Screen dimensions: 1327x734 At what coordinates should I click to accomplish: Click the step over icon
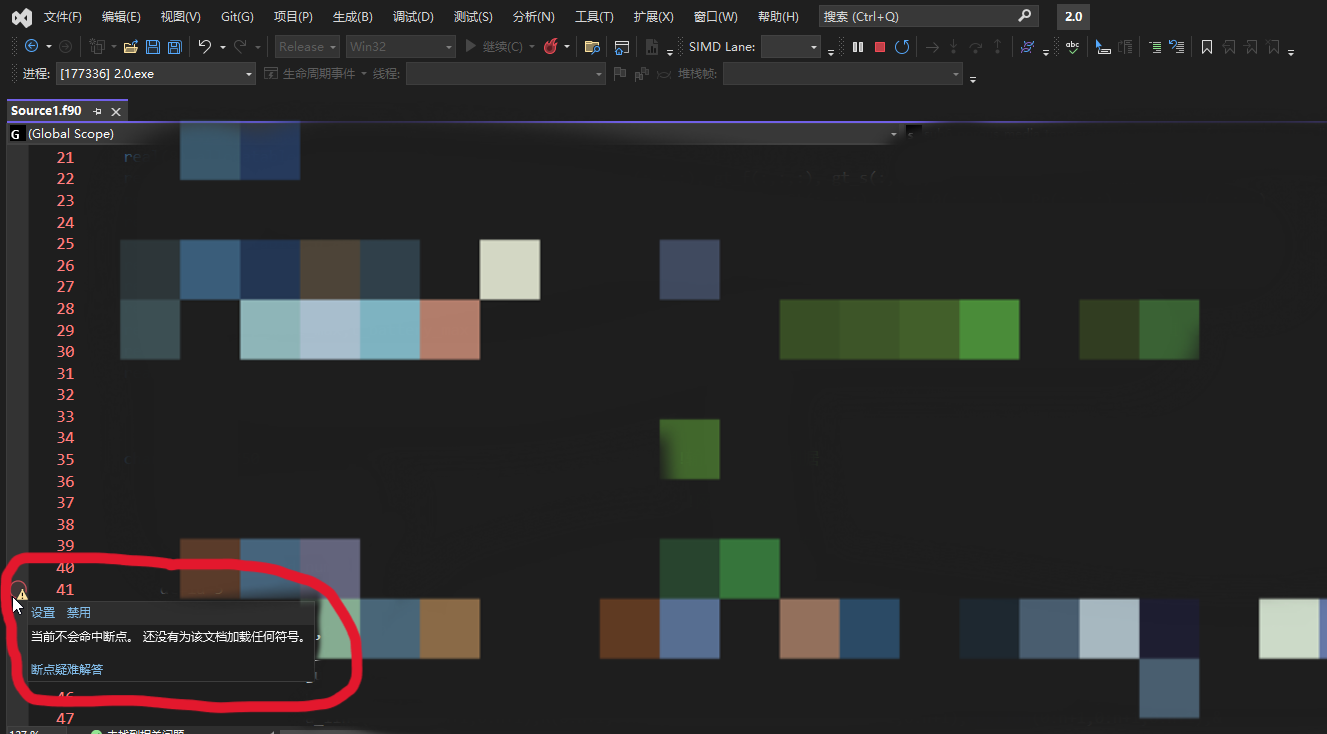pos(975,46)
